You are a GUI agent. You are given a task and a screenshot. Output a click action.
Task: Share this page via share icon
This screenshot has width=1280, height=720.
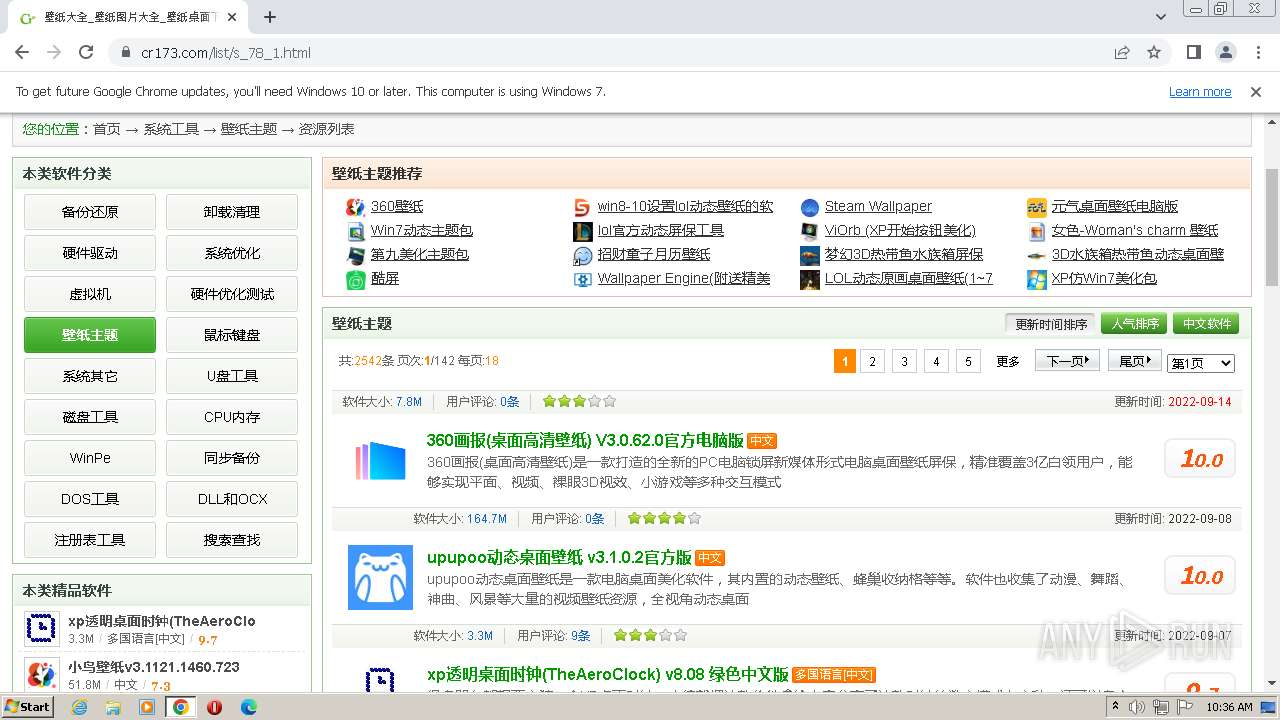click(1122, 52)
